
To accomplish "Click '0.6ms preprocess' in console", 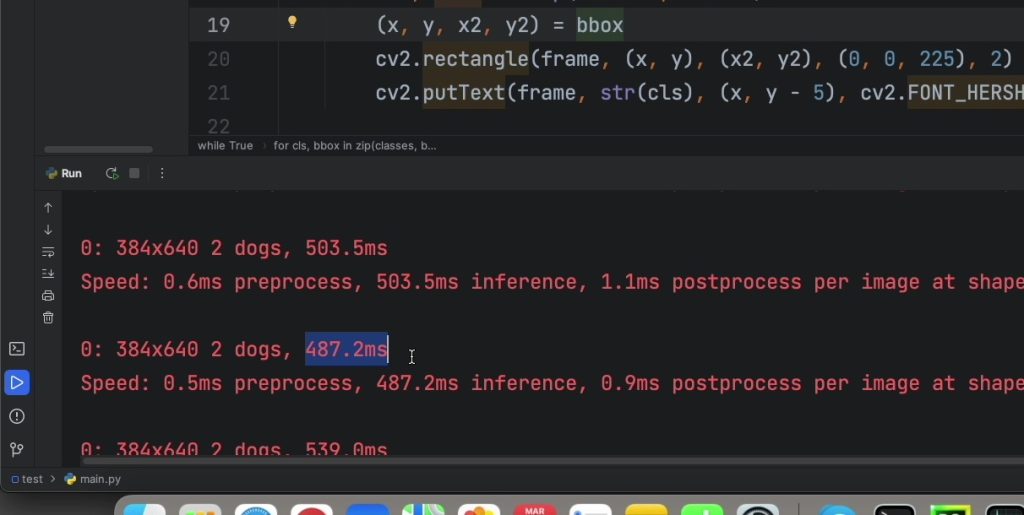I will point(258,282).
